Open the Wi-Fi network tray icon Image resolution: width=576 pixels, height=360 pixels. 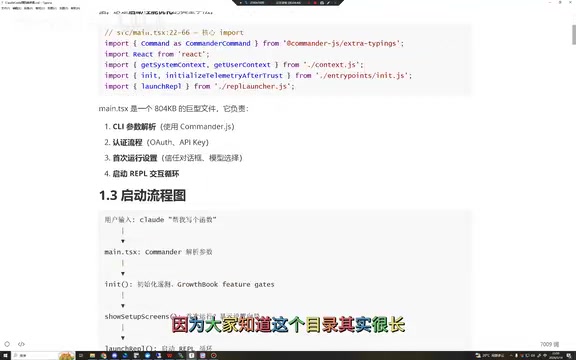(544, 355)
